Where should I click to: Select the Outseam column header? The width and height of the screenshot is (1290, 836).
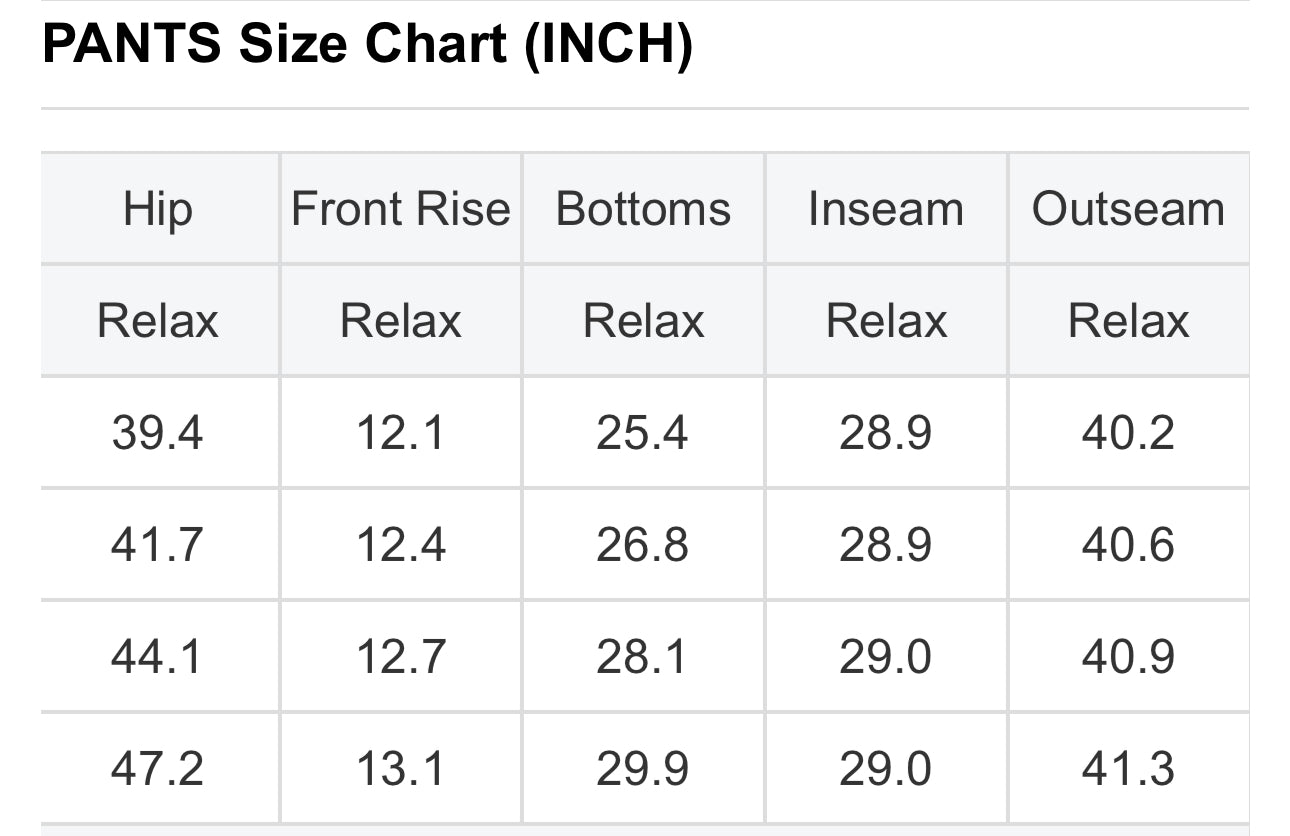pos(1128,210)
